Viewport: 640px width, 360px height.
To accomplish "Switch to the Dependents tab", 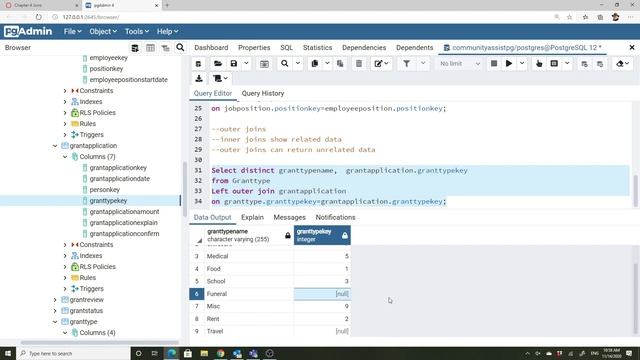I will tap(414, 48).
